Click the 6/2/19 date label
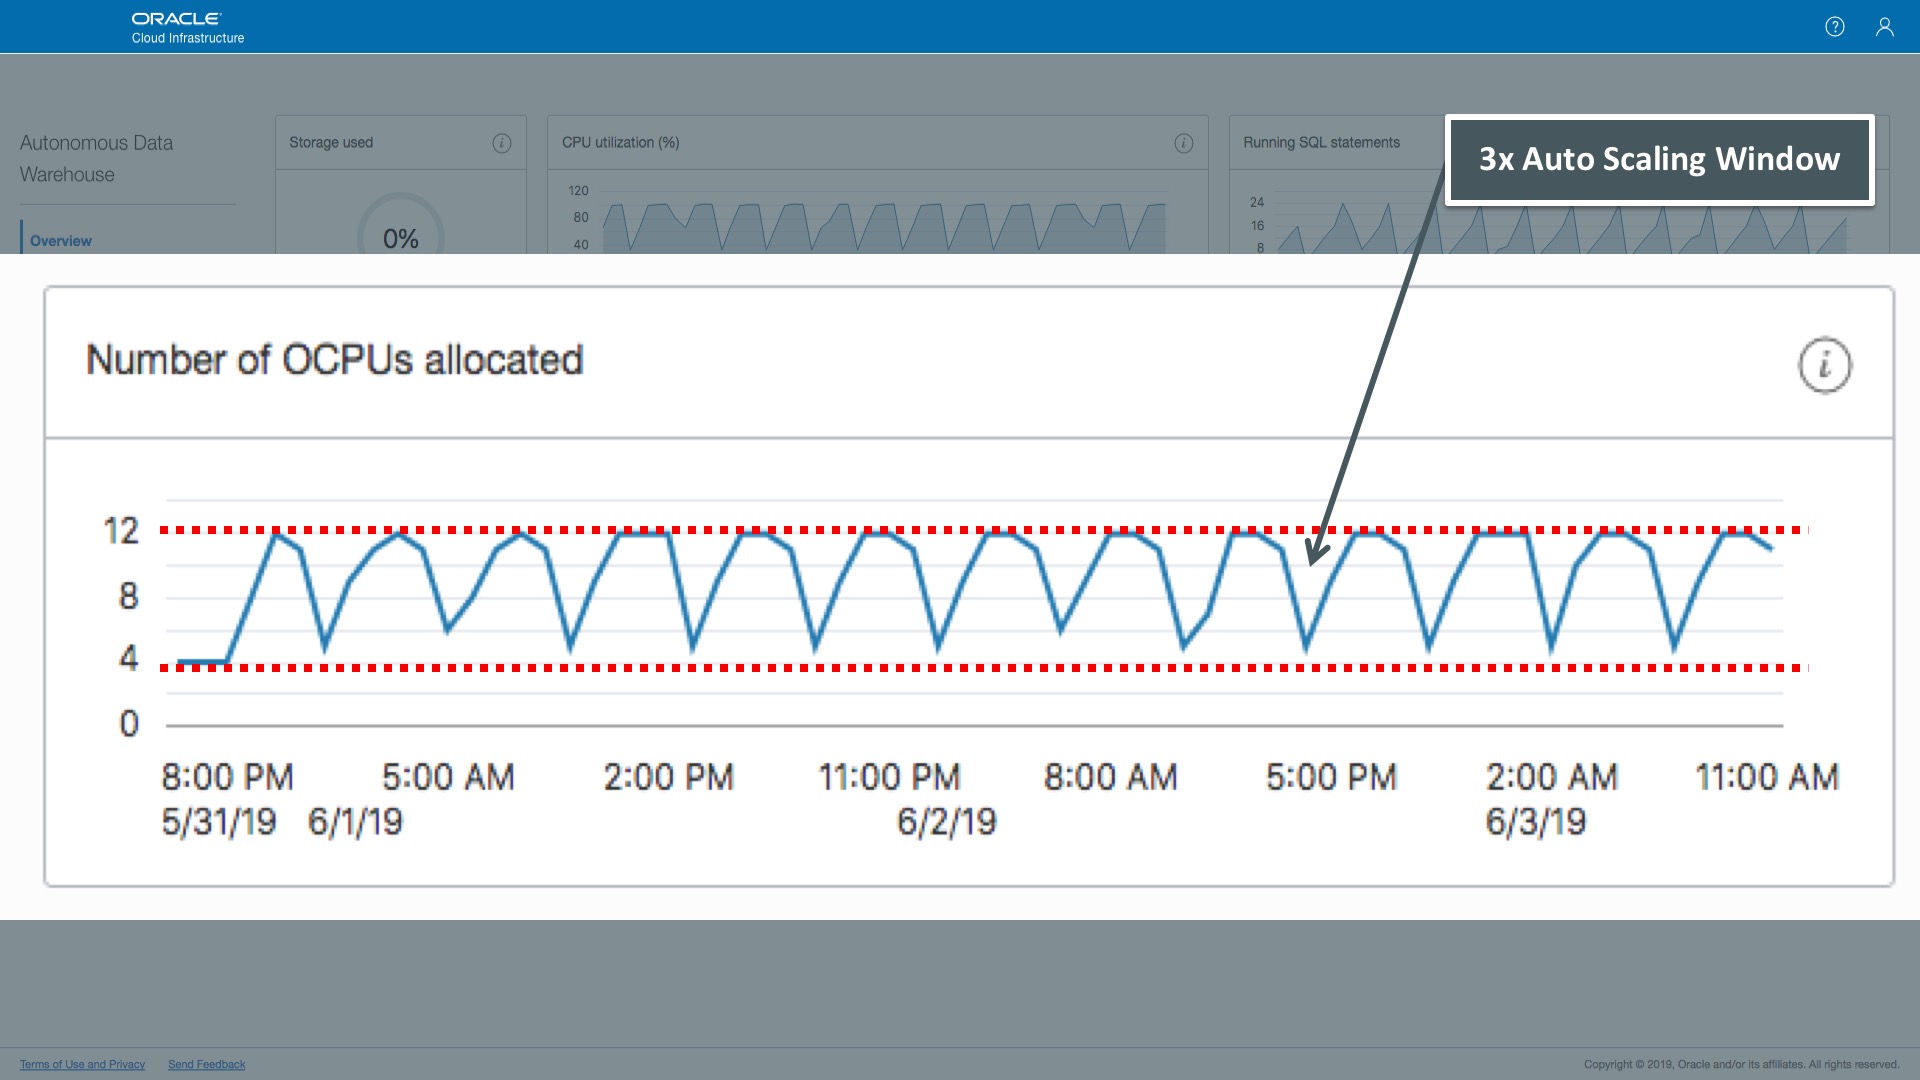The image size is (1920, 1080). (946, 822)
